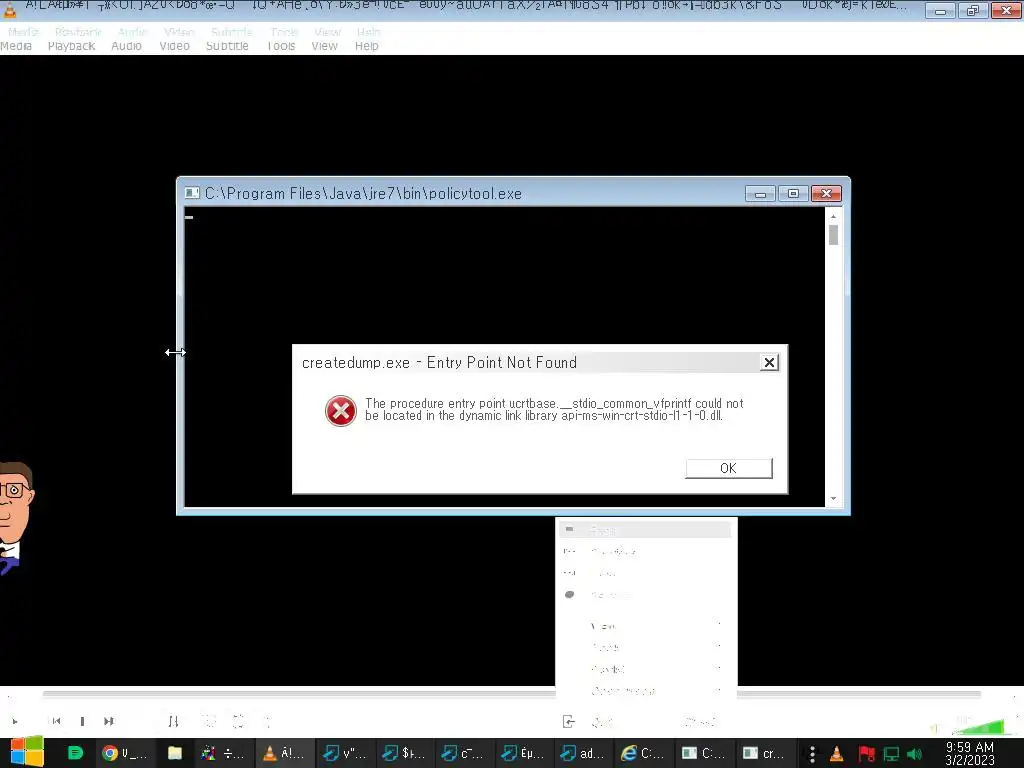The height and width of the screenshot is (768, 1024).
Task: Click the network tray icon
Action: (x=891, y=754)
